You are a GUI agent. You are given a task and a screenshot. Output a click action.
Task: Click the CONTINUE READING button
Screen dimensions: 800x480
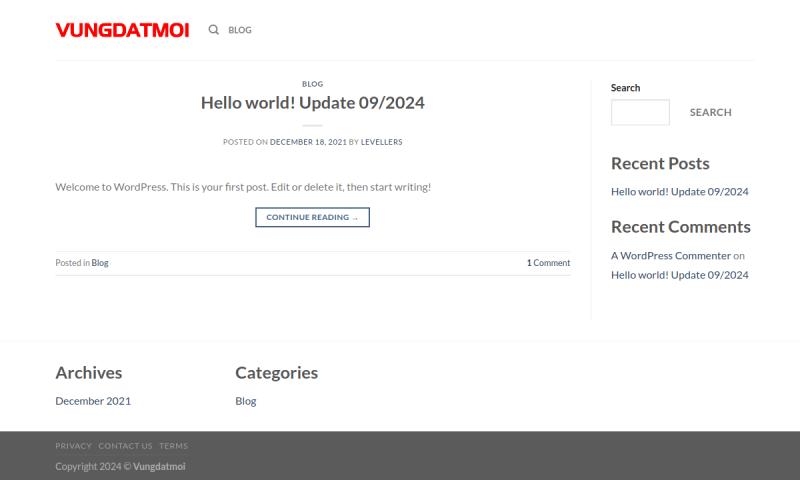[312, 217]
